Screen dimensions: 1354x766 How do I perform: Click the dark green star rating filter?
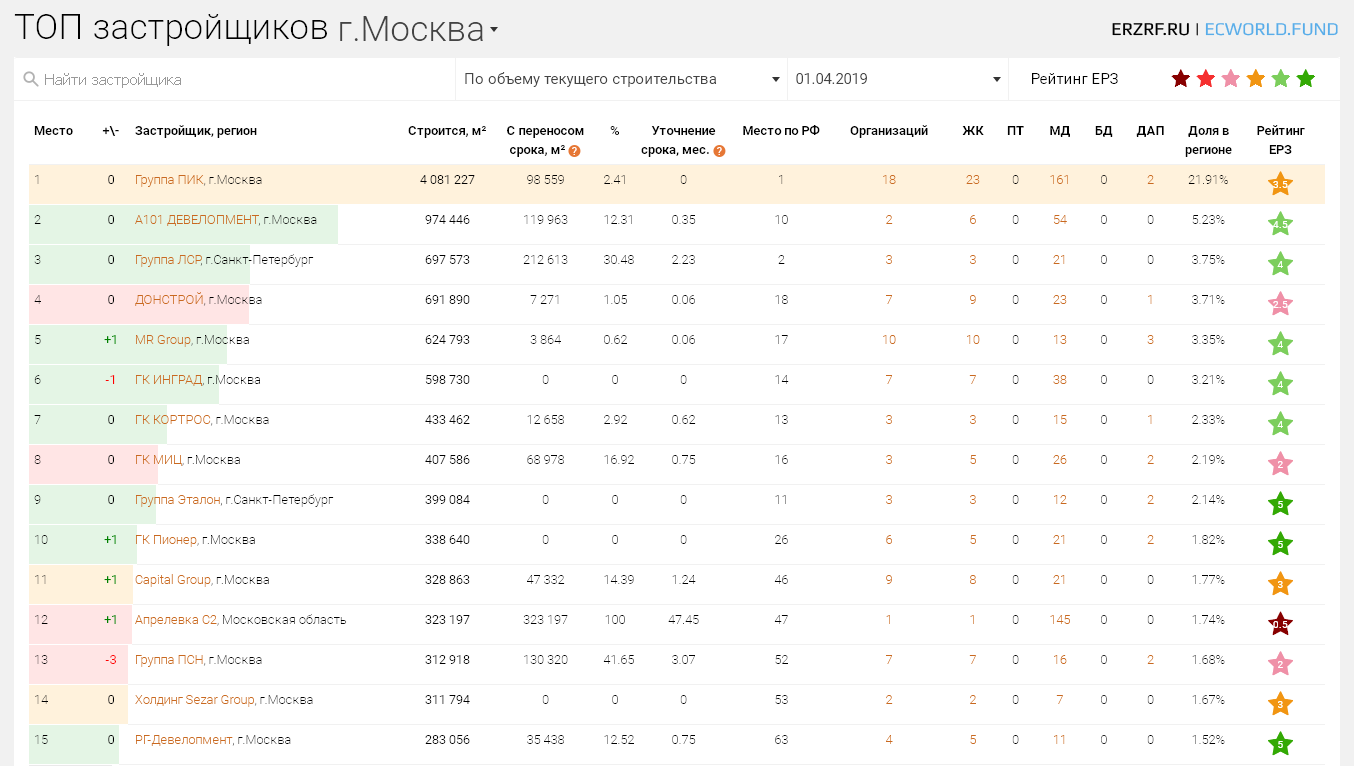pyautogui.click(x=1306, y=79)
